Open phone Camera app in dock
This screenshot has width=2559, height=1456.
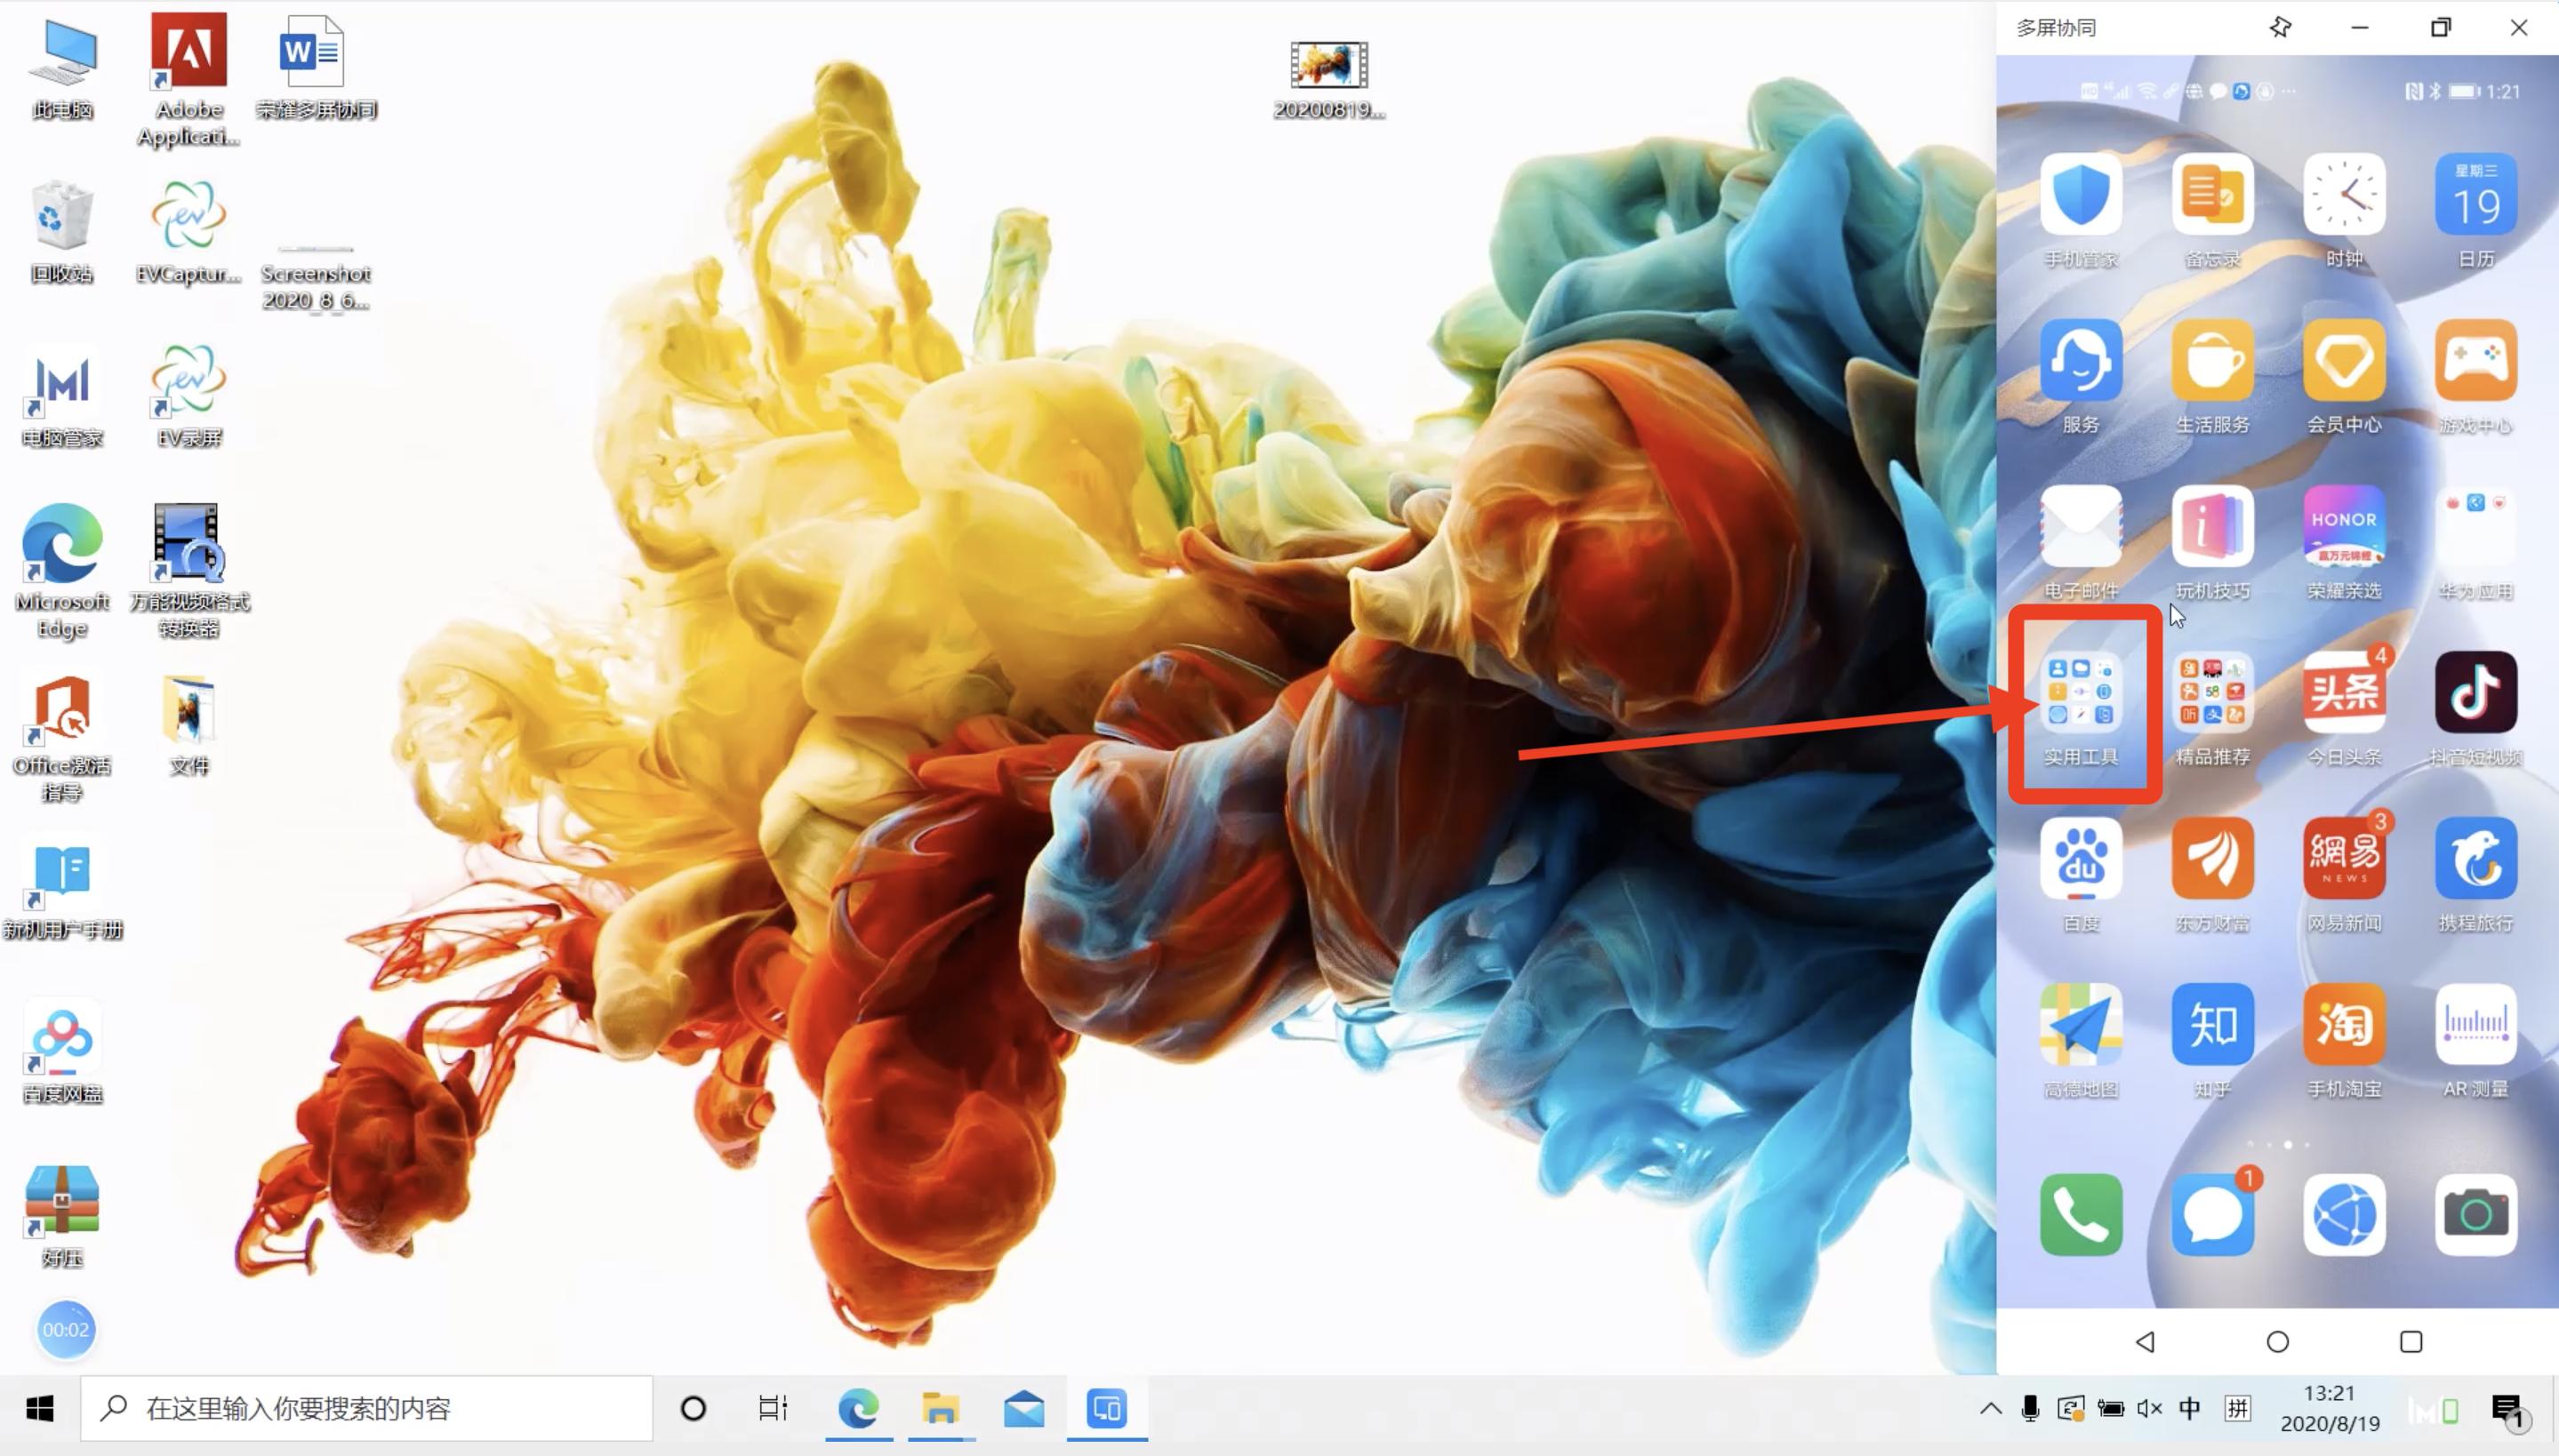point(2475,1215)
